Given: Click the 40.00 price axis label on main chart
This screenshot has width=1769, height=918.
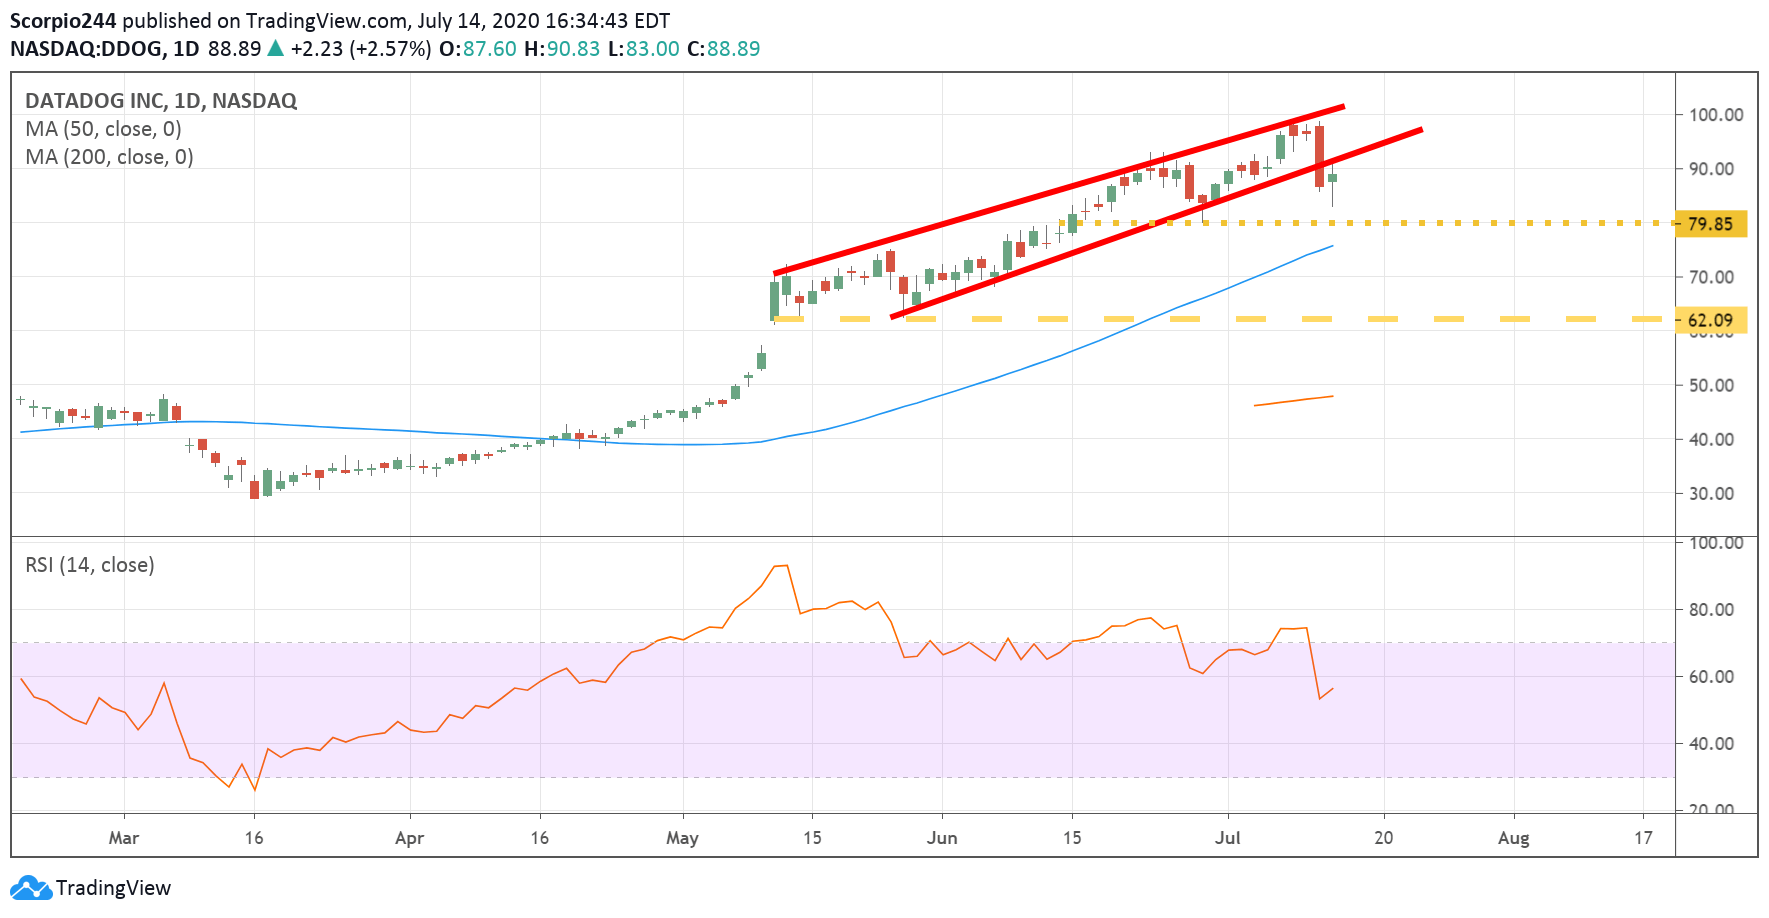Looking at the screenshot, I should (1711, 439).
